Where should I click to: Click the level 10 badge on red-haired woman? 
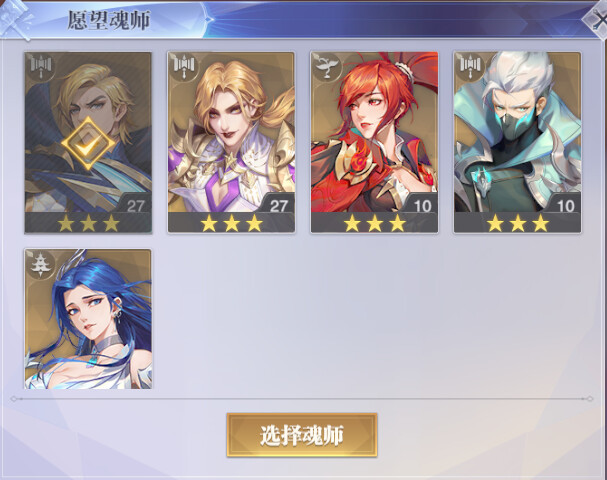pos(422,204)
